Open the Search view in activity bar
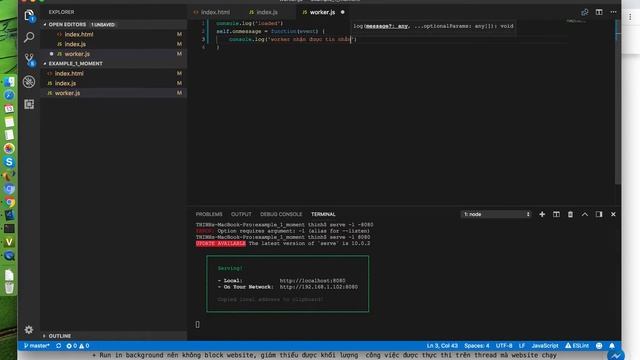Screen dimensions: 640x360 (x=29, y=37)
